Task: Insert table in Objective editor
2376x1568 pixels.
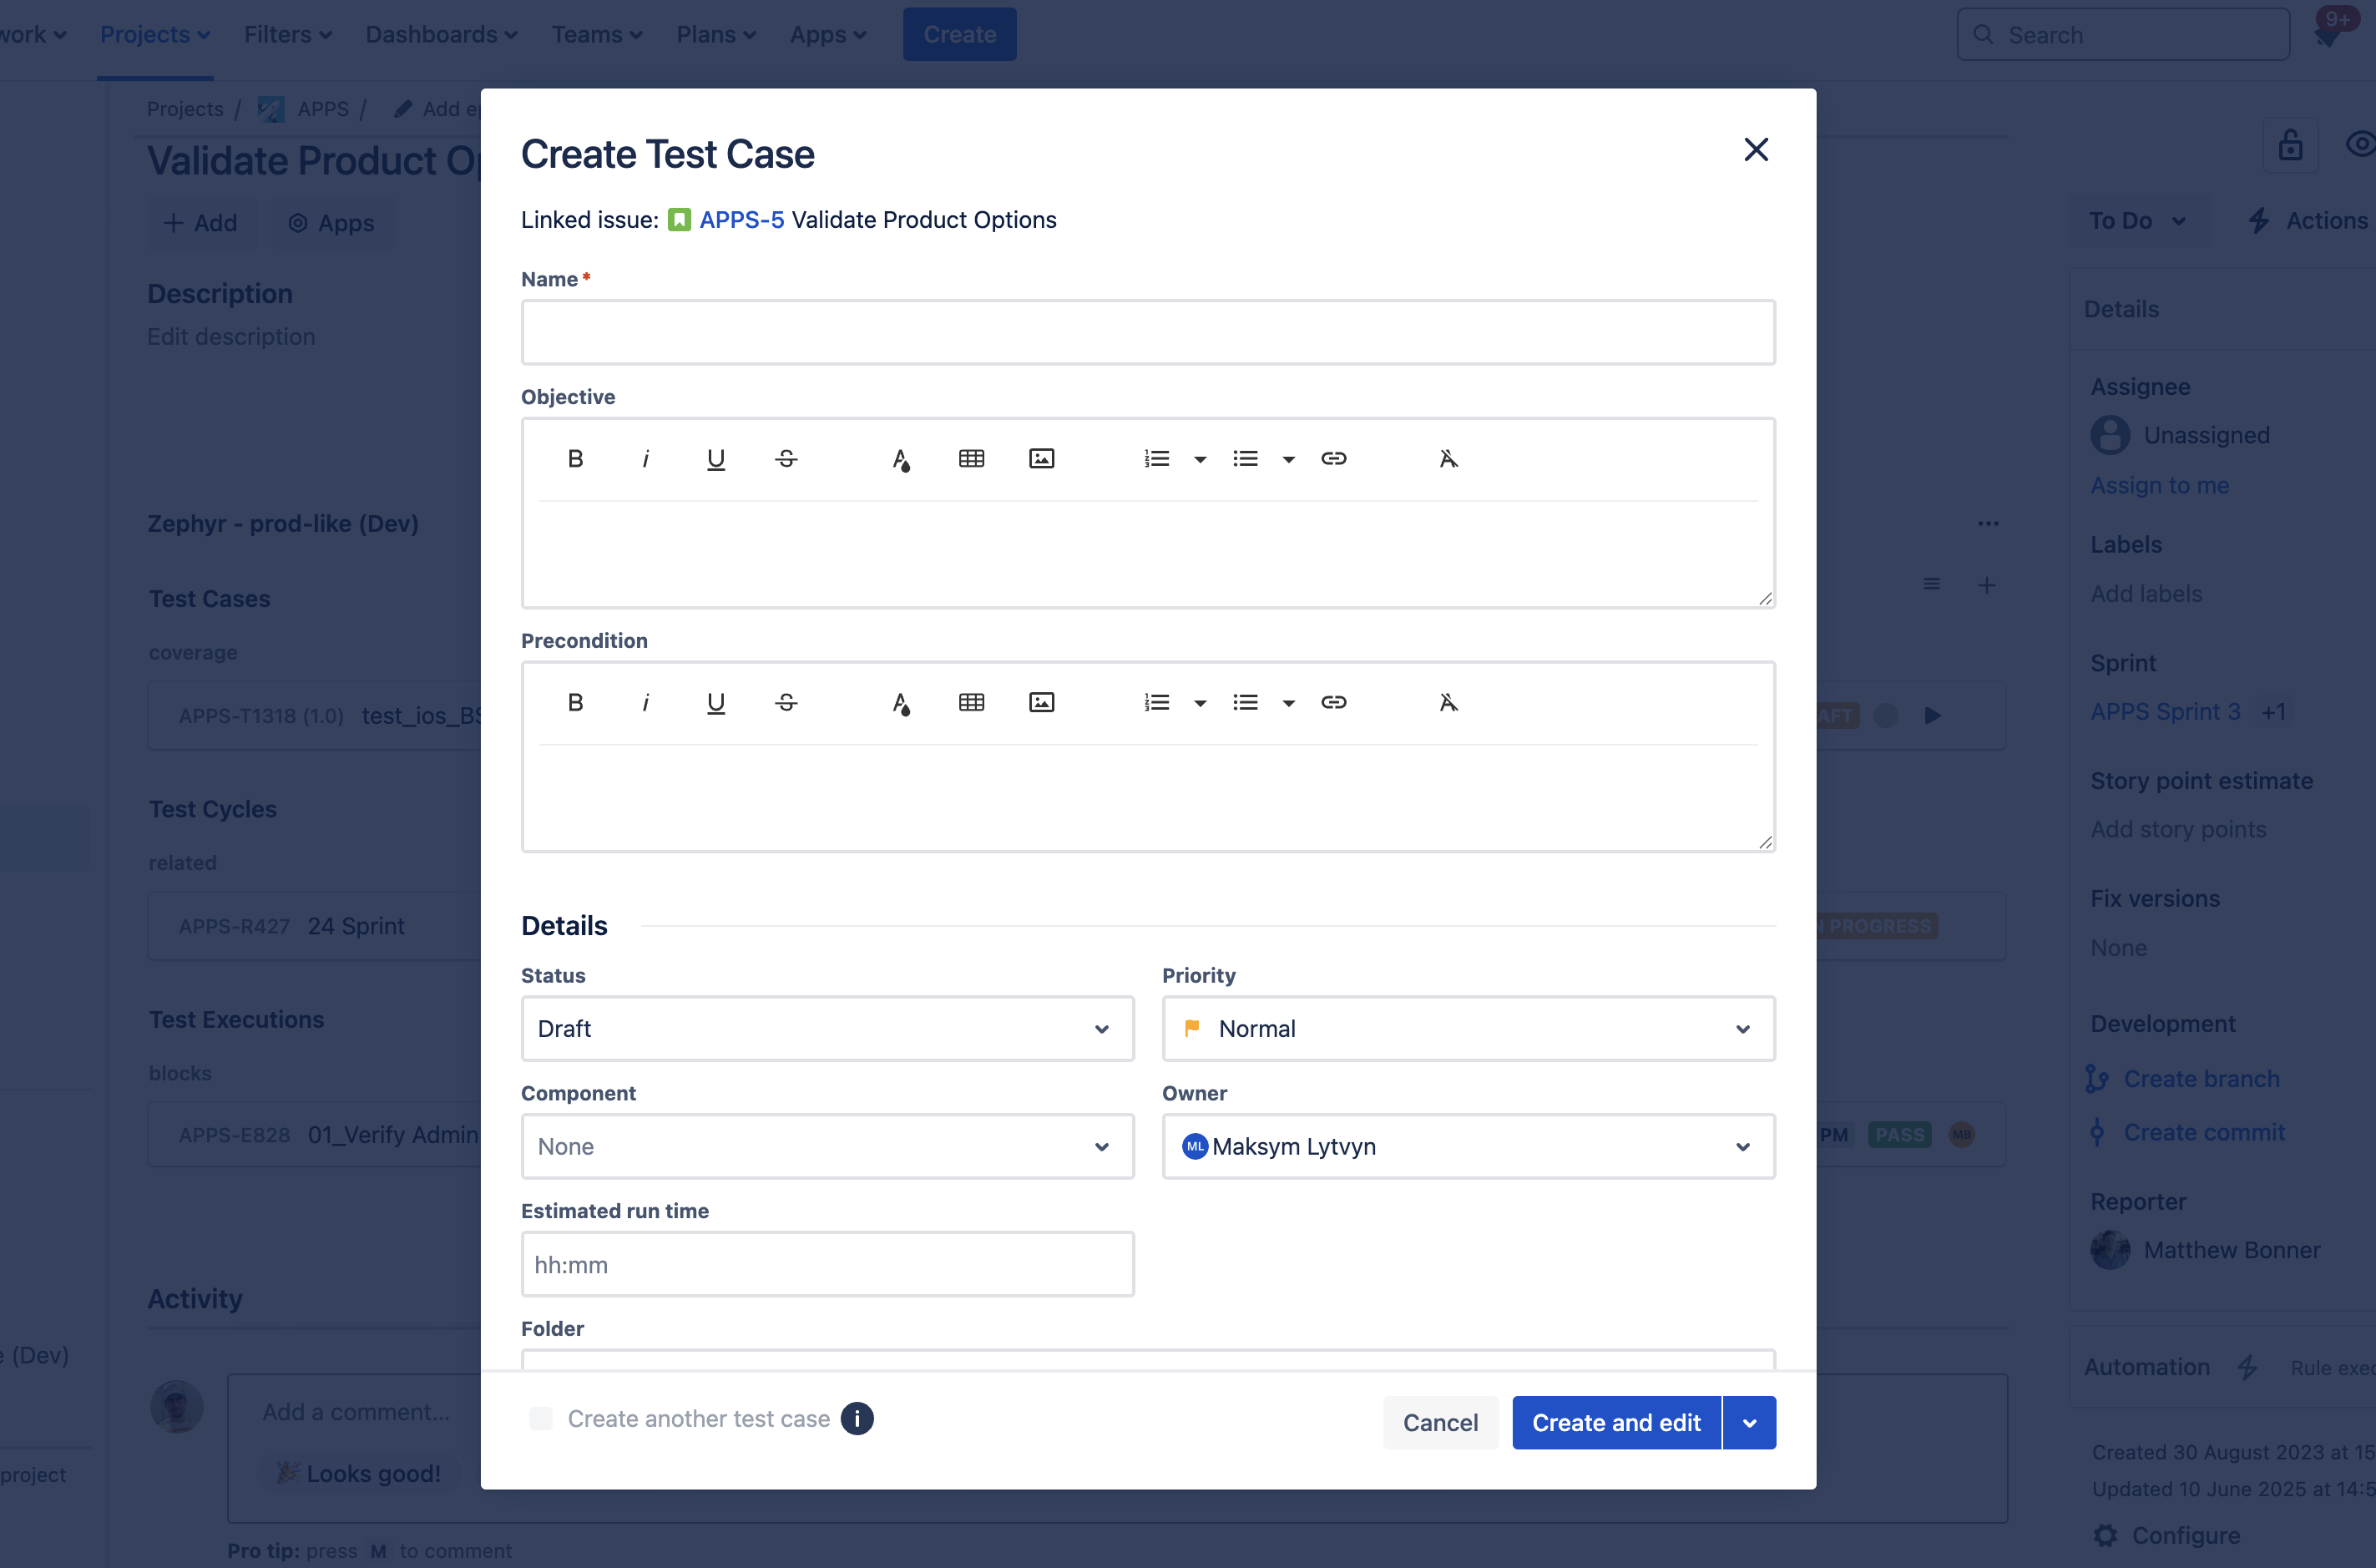Action: coord(971,459)
